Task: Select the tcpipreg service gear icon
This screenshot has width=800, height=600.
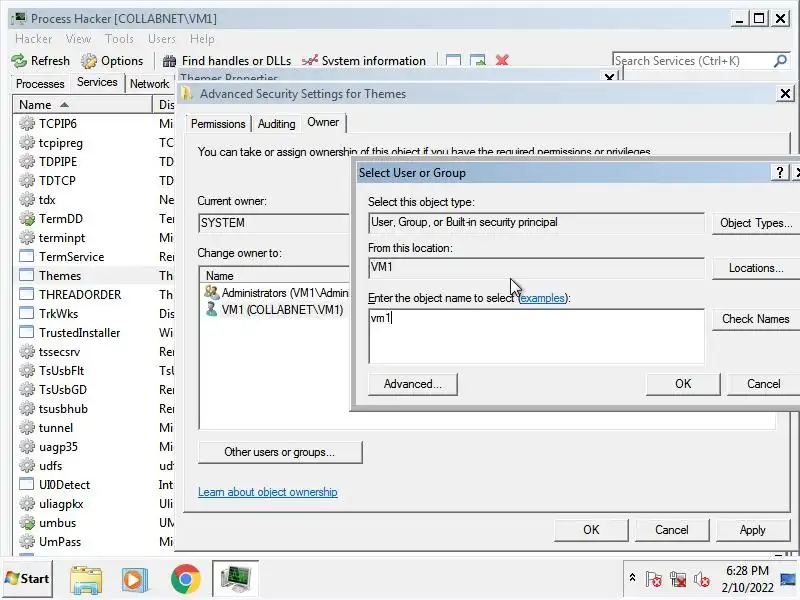Action: tap(27, 143)
